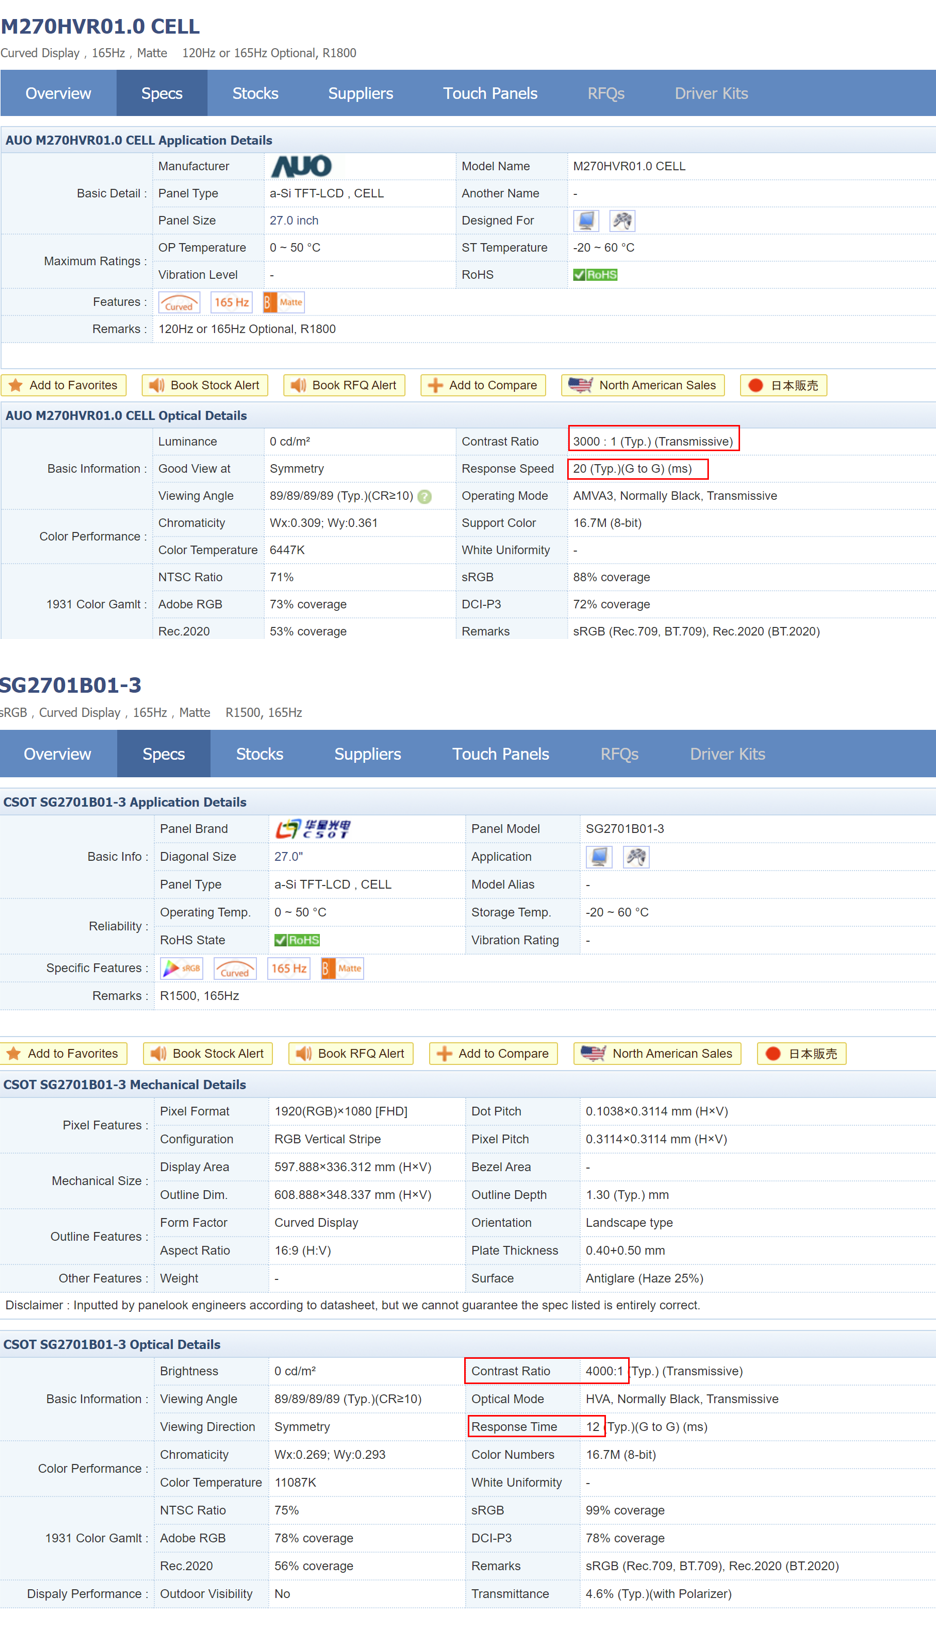Click transmittance value 4.6% (Typ.)
936x1630 pixels.
658,1594
